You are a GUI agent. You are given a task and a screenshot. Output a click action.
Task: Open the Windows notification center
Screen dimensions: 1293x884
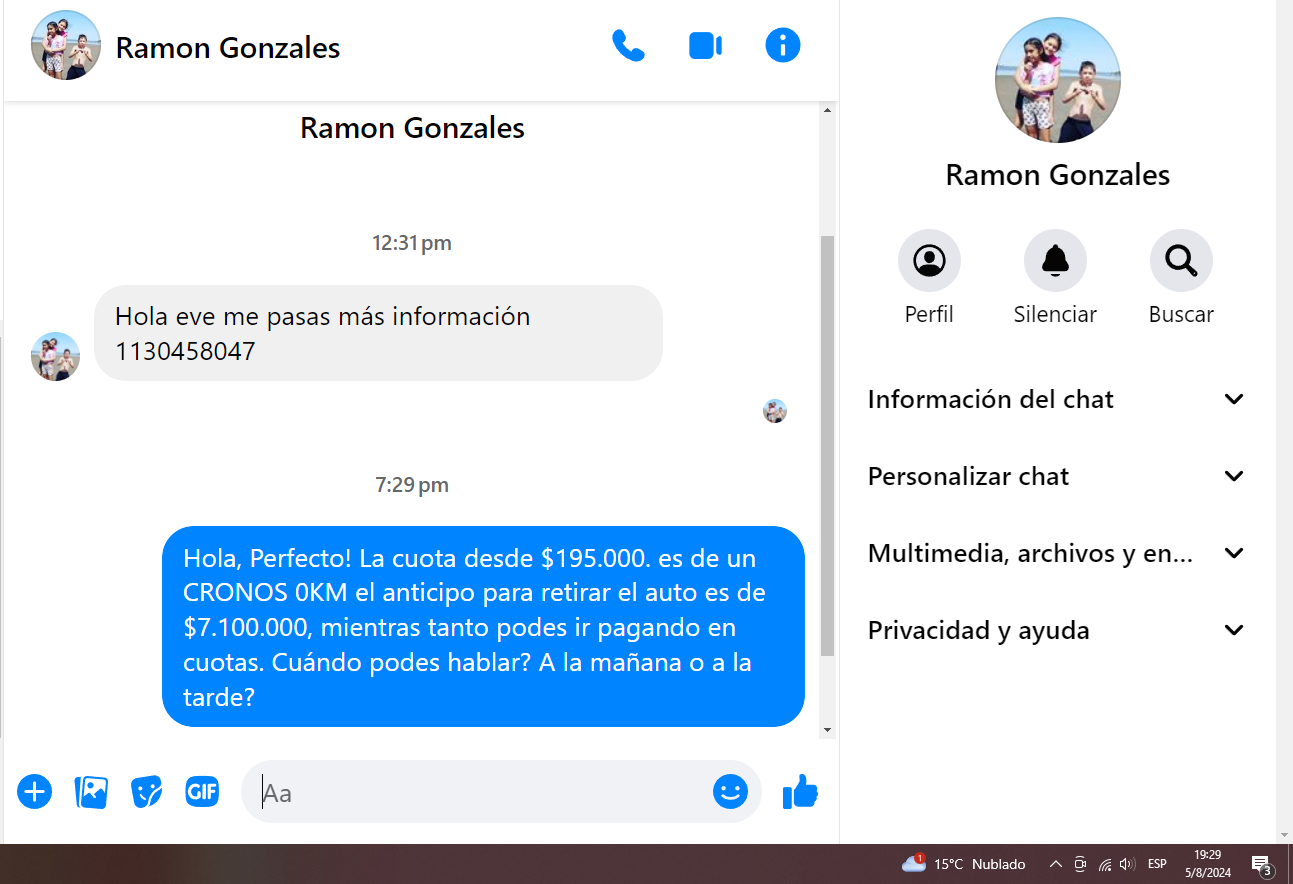point(1262,864)
